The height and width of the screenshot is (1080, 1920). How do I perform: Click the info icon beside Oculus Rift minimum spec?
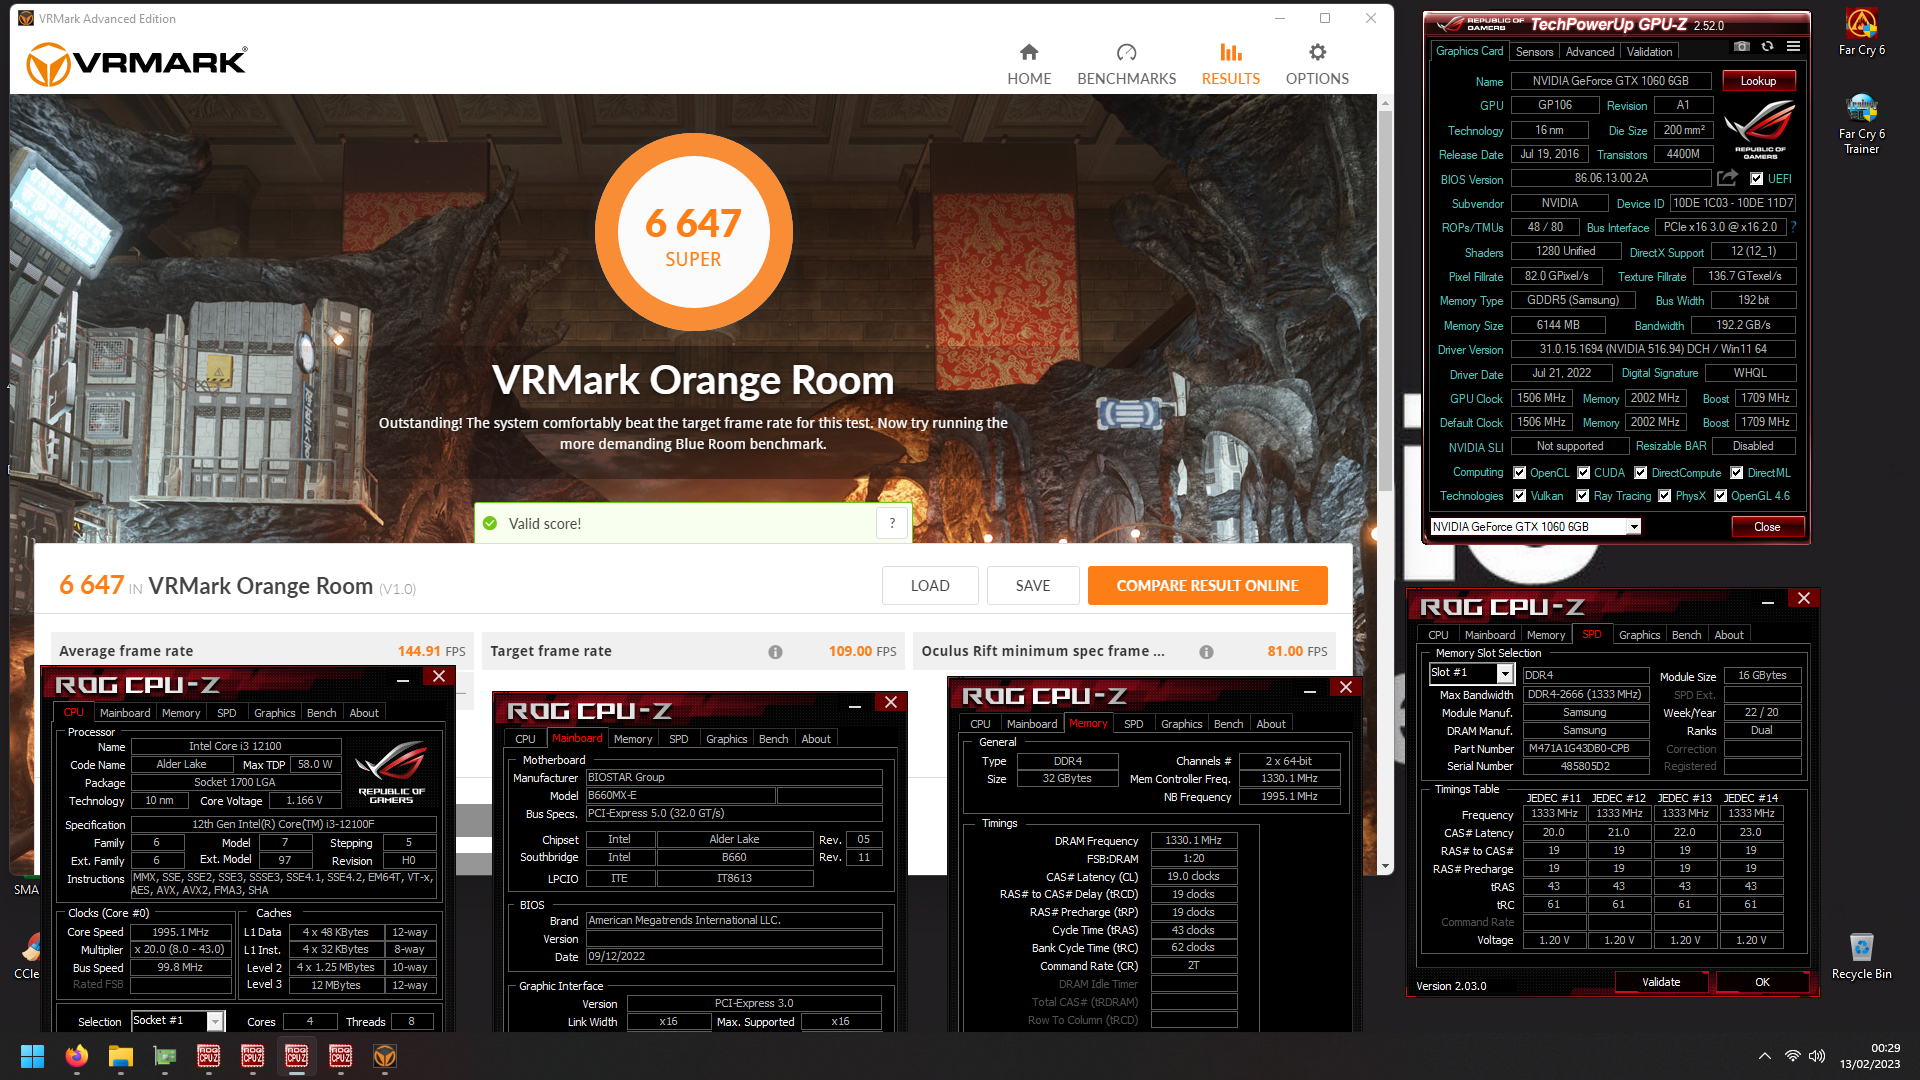(x=1206, y=652)
